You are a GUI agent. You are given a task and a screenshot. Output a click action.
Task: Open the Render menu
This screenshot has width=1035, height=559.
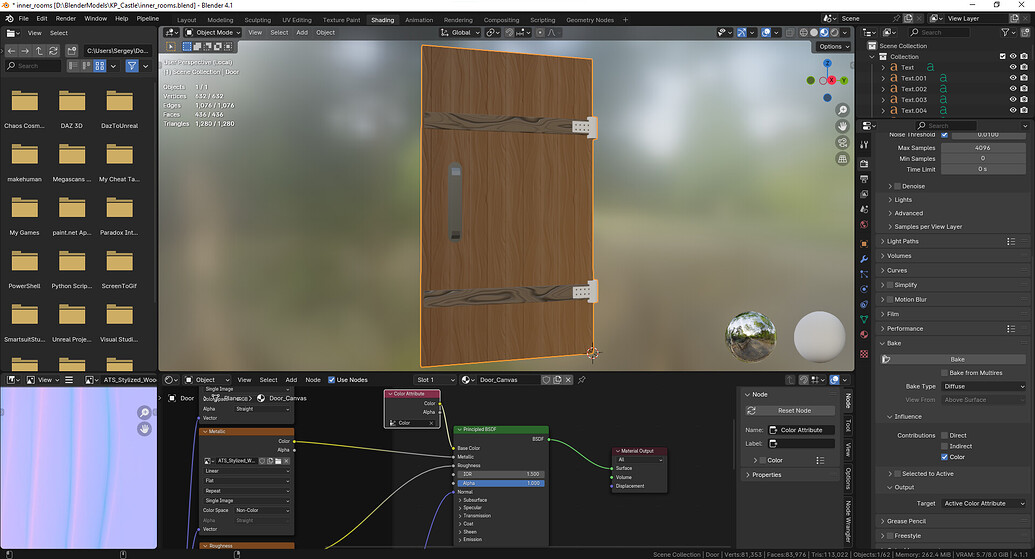65,18
